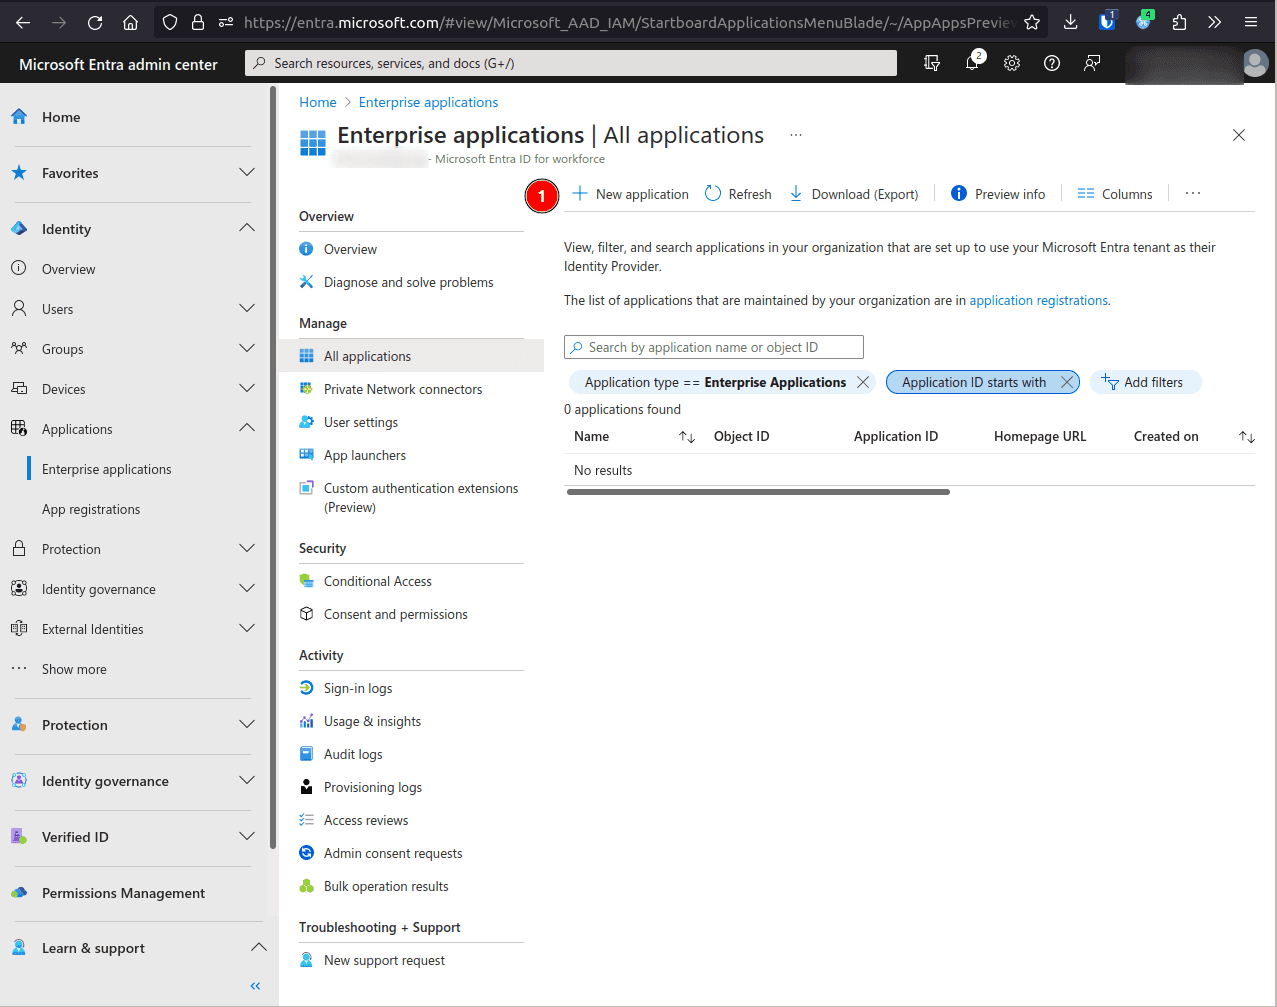
Task: Collapse the Identity section
Action: point(247,228)
